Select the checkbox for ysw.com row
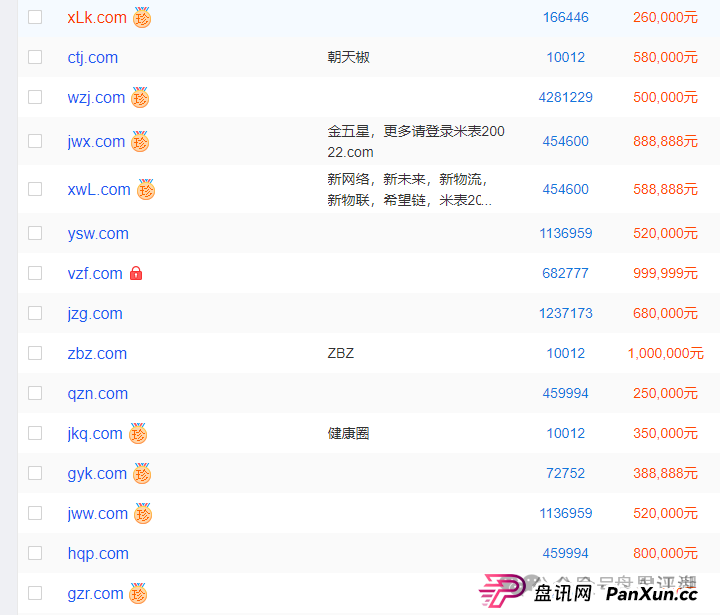The height and width of the screenshot is (615, 720). click(x=35, y=233)
